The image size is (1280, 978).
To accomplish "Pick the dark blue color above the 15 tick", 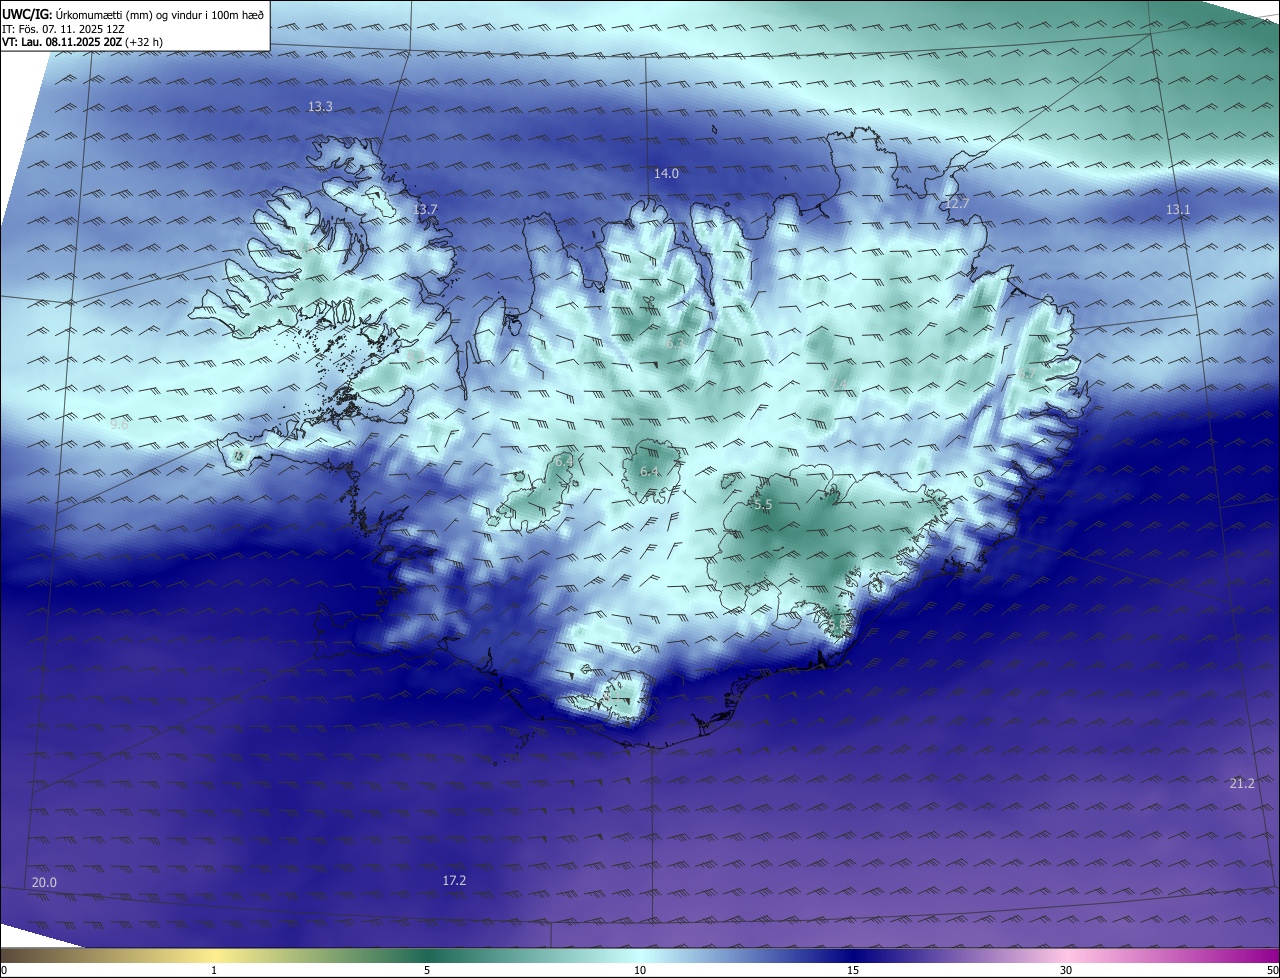I will point(853,955).
